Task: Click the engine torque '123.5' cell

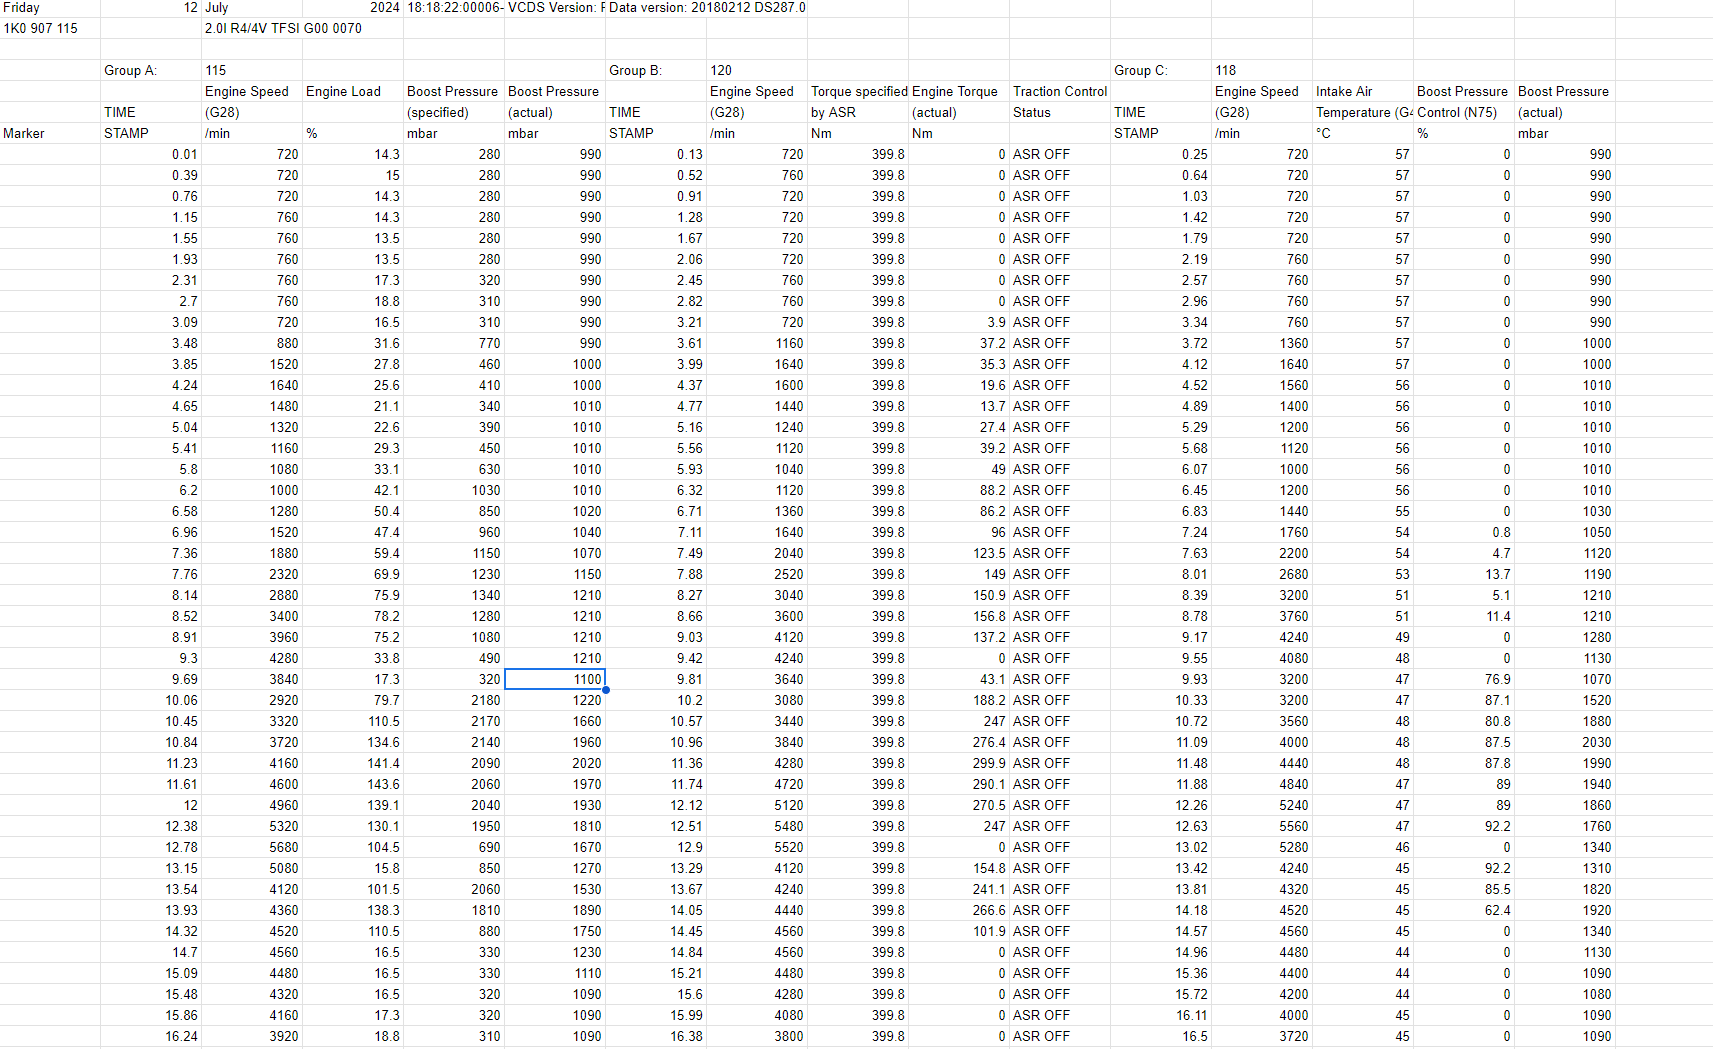Action: point(959,553)
